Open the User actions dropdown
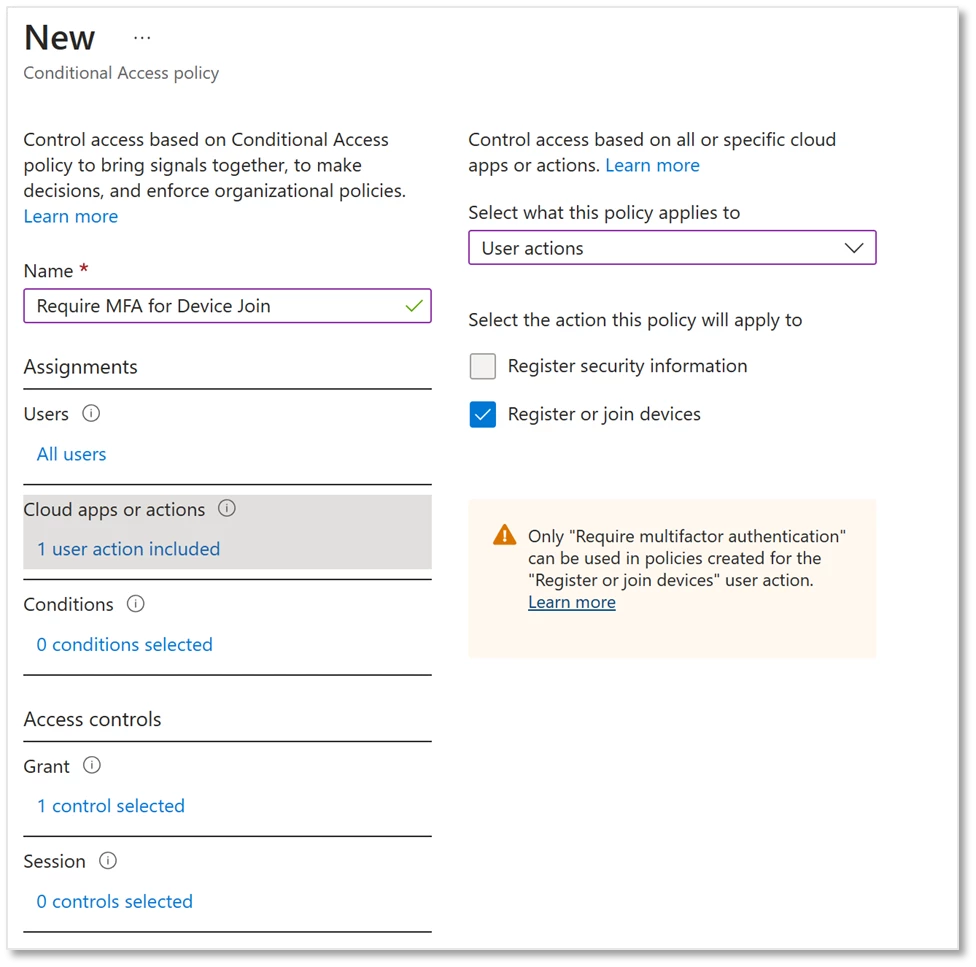The image size is (976, 967). (x=672, y=247)
